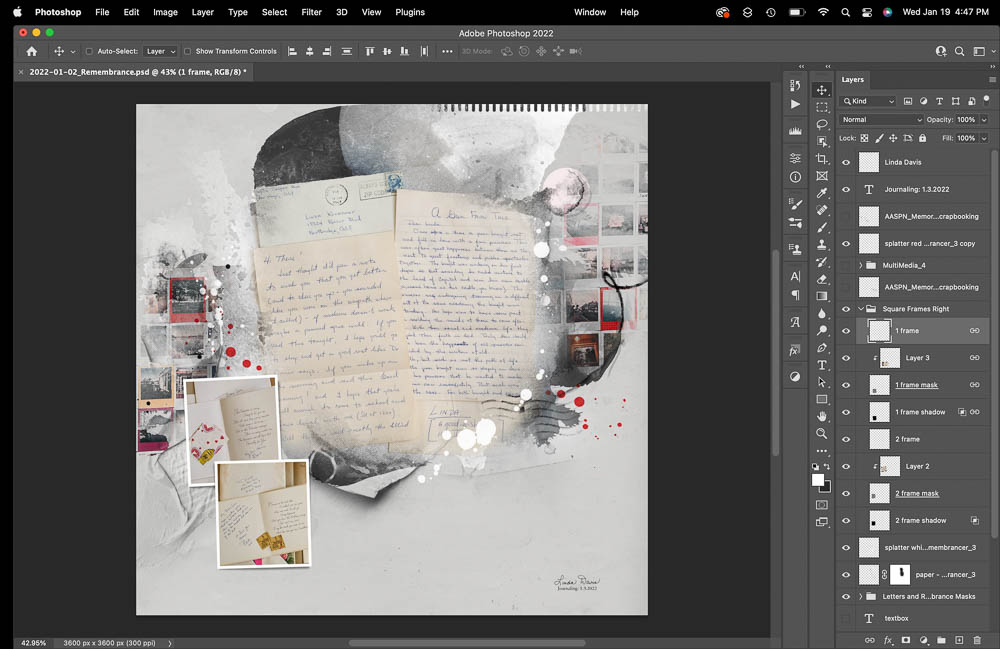Image resolution: width=1000 pixels, height=649 pixels.
Task: Collapse the Square Frames Right group
Action: click(x=861, y=309)
